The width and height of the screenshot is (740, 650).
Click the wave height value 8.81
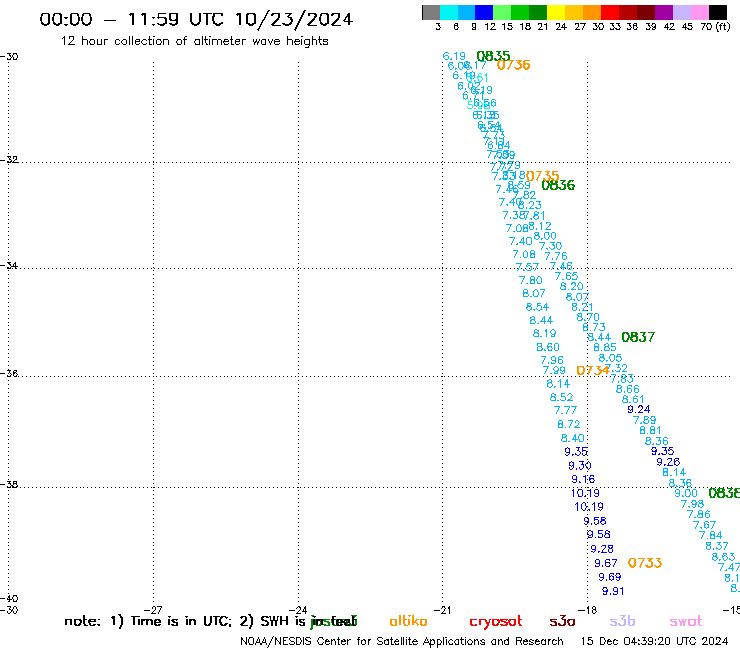pyautogui.click(x=650, y=430)
